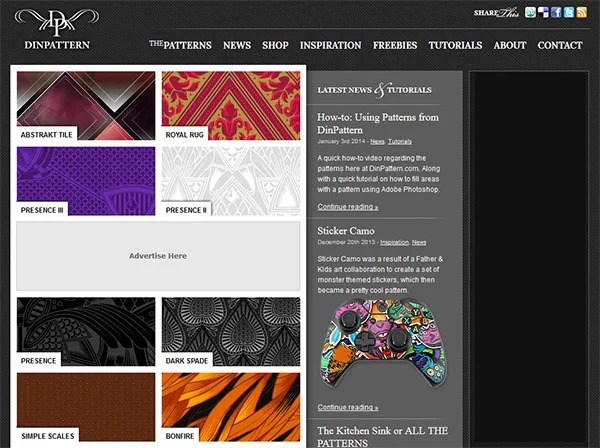The image size is (600, 448).
Task: Open the orange Bonfire pattern thumbnail
Action: [x=231, y=407]
